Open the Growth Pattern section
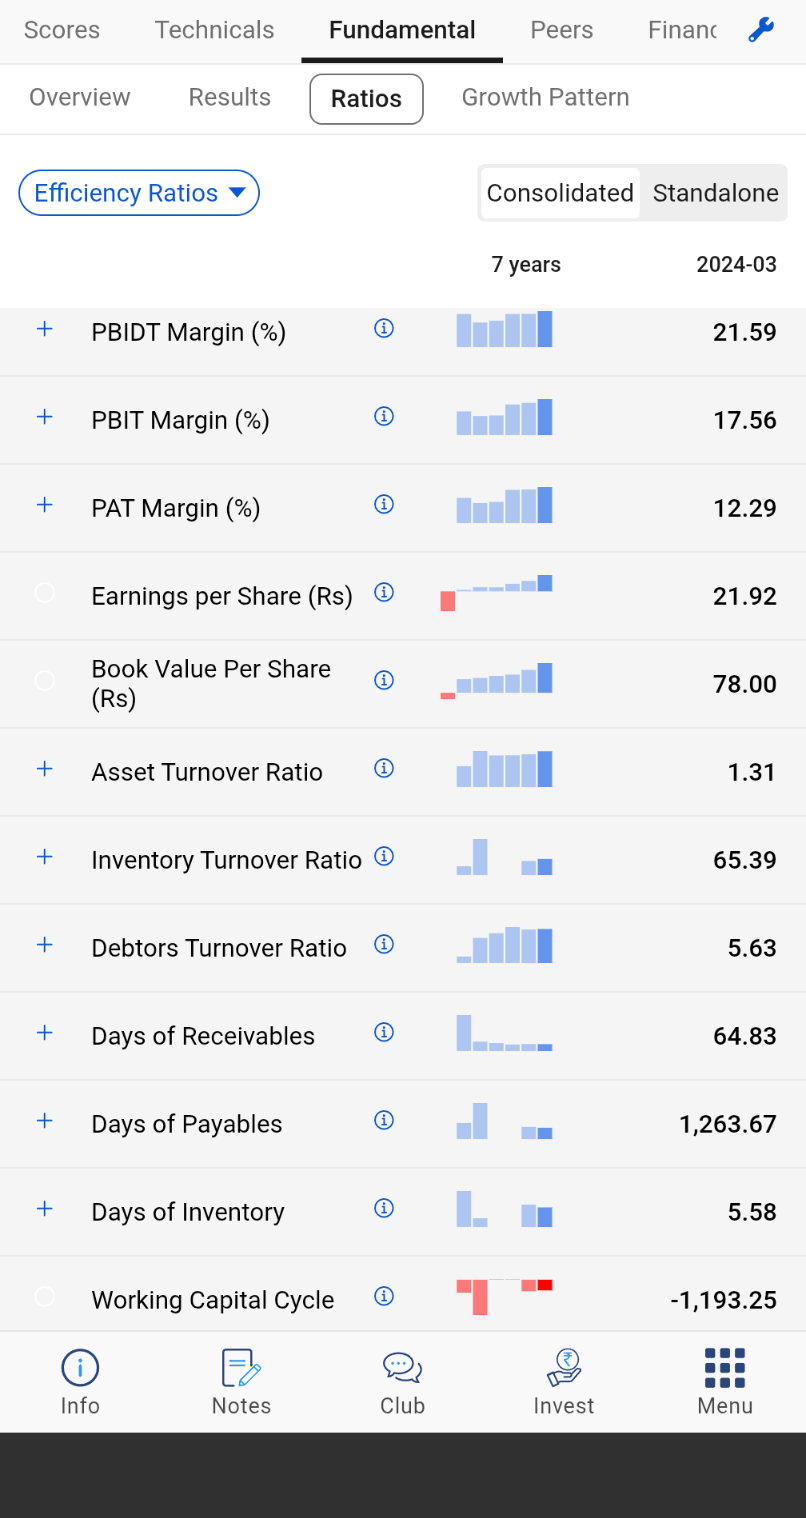The height and width of the screenshot is (1518, 806). (545, 98)
